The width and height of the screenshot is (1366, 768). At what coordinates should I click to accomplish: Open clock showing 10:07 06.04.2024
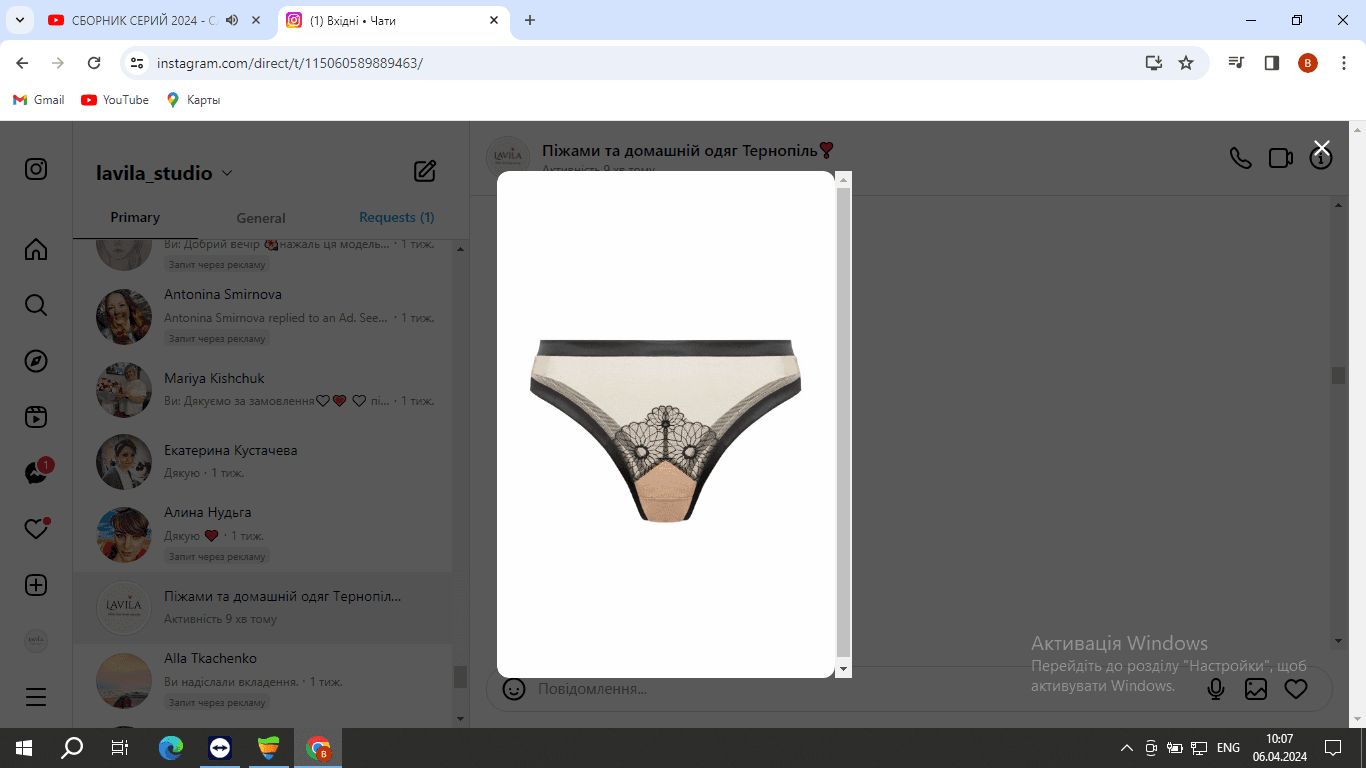click(x=1279, y=747)
